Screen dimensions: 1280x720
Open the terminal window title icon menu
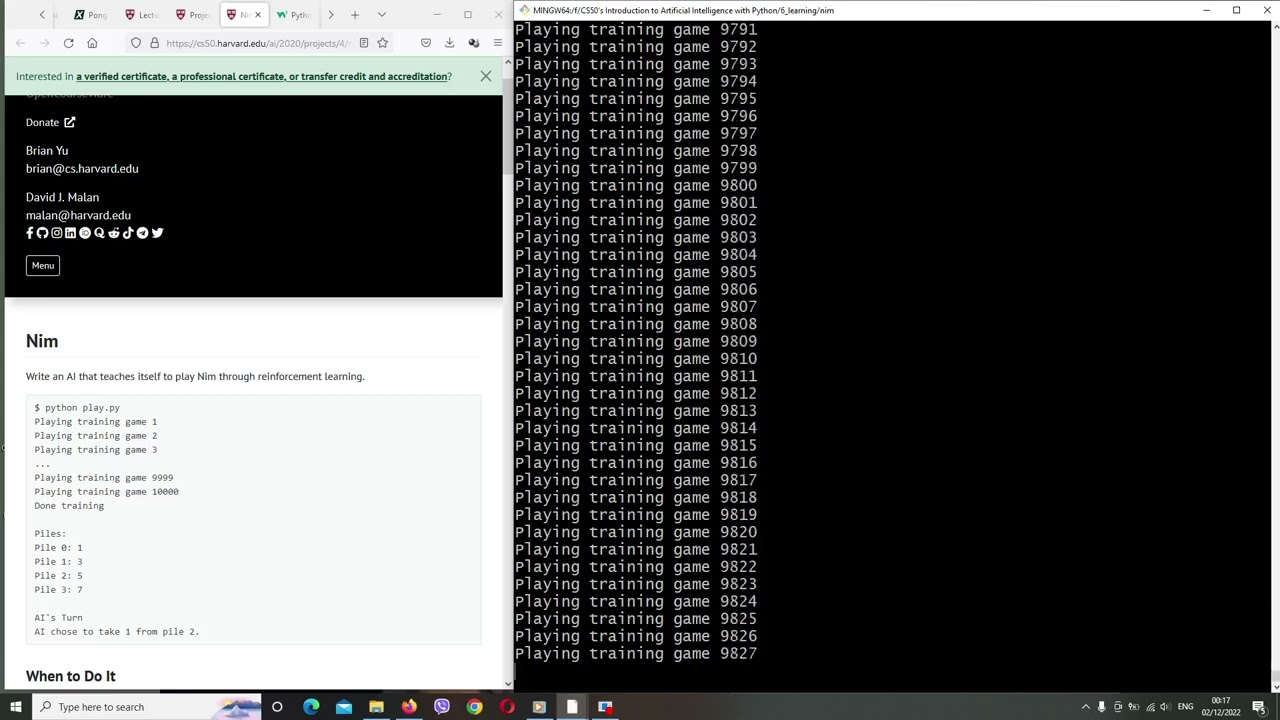(523, 10)
